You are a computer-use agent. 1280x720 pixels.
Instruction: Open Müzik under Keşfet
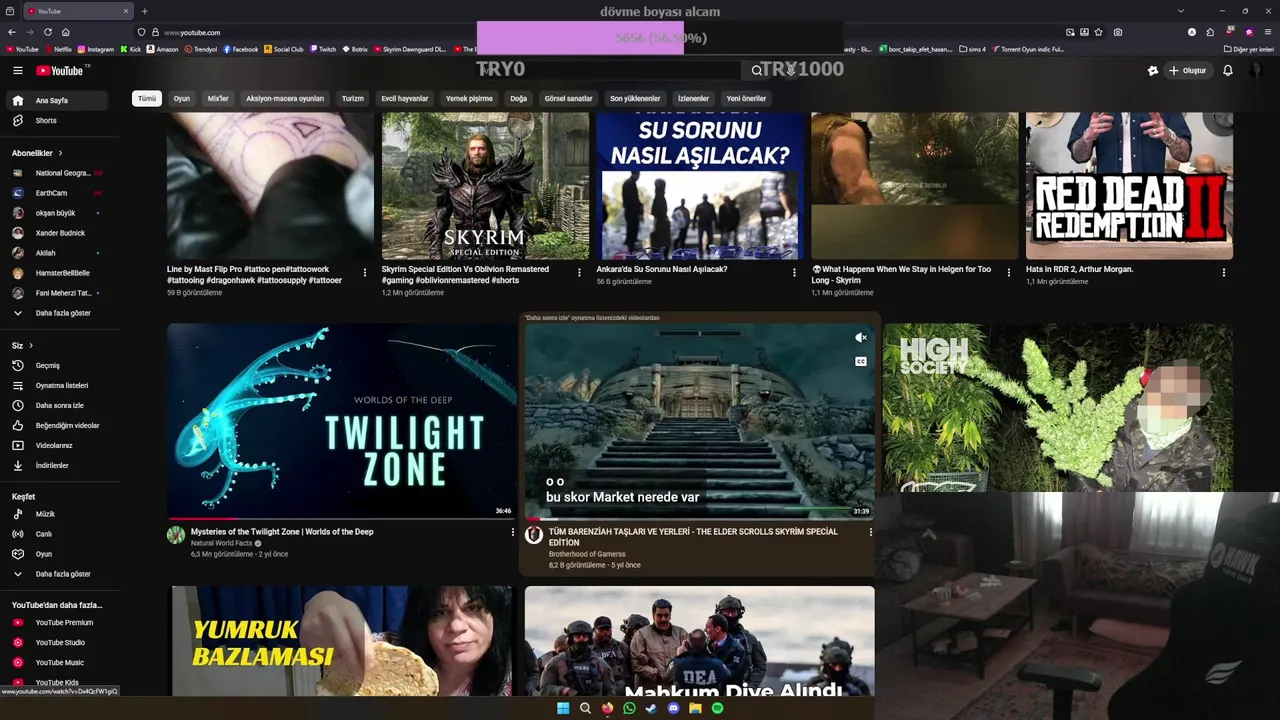point(45,514)
